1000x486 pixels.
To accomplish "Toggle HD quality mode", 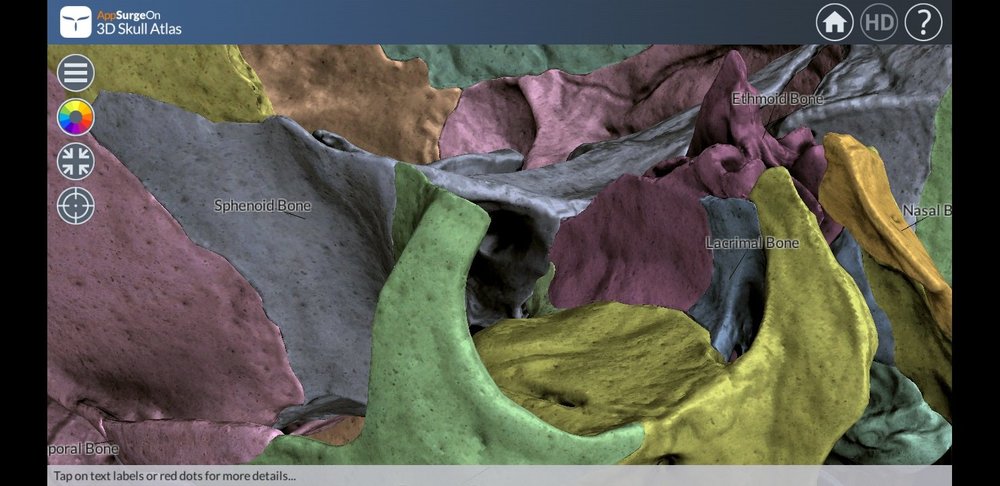I will pos(879,22).
